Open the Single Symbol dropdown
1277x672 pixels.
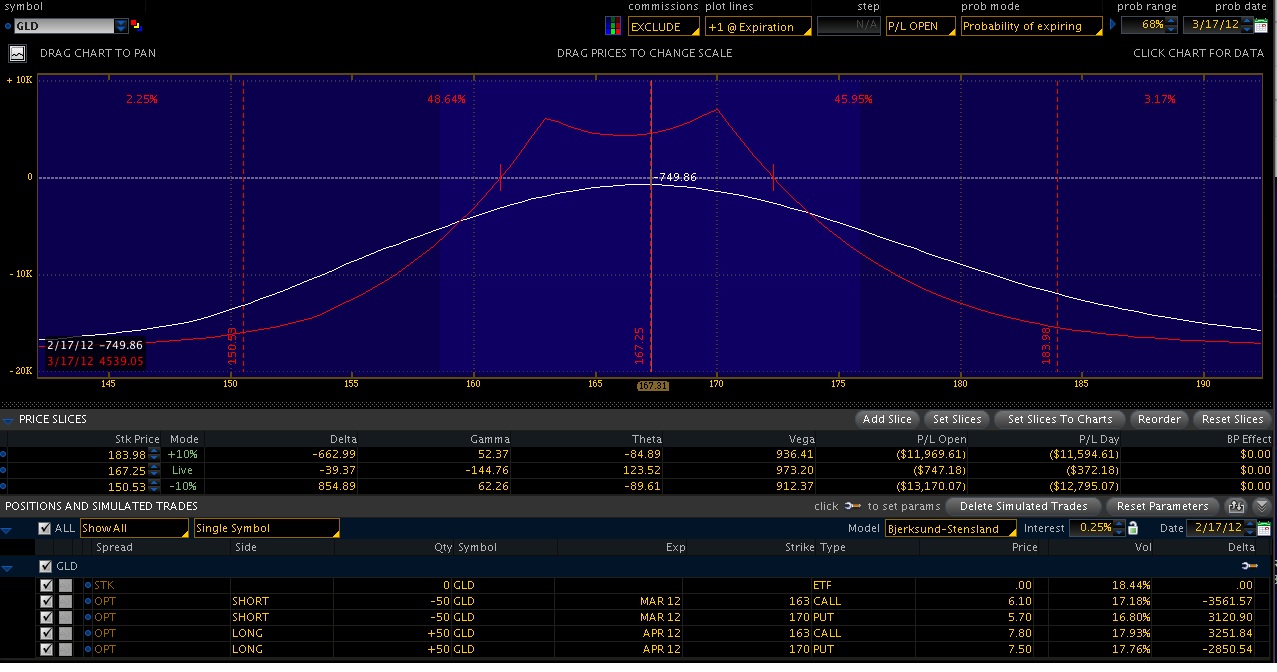[266, 528]
